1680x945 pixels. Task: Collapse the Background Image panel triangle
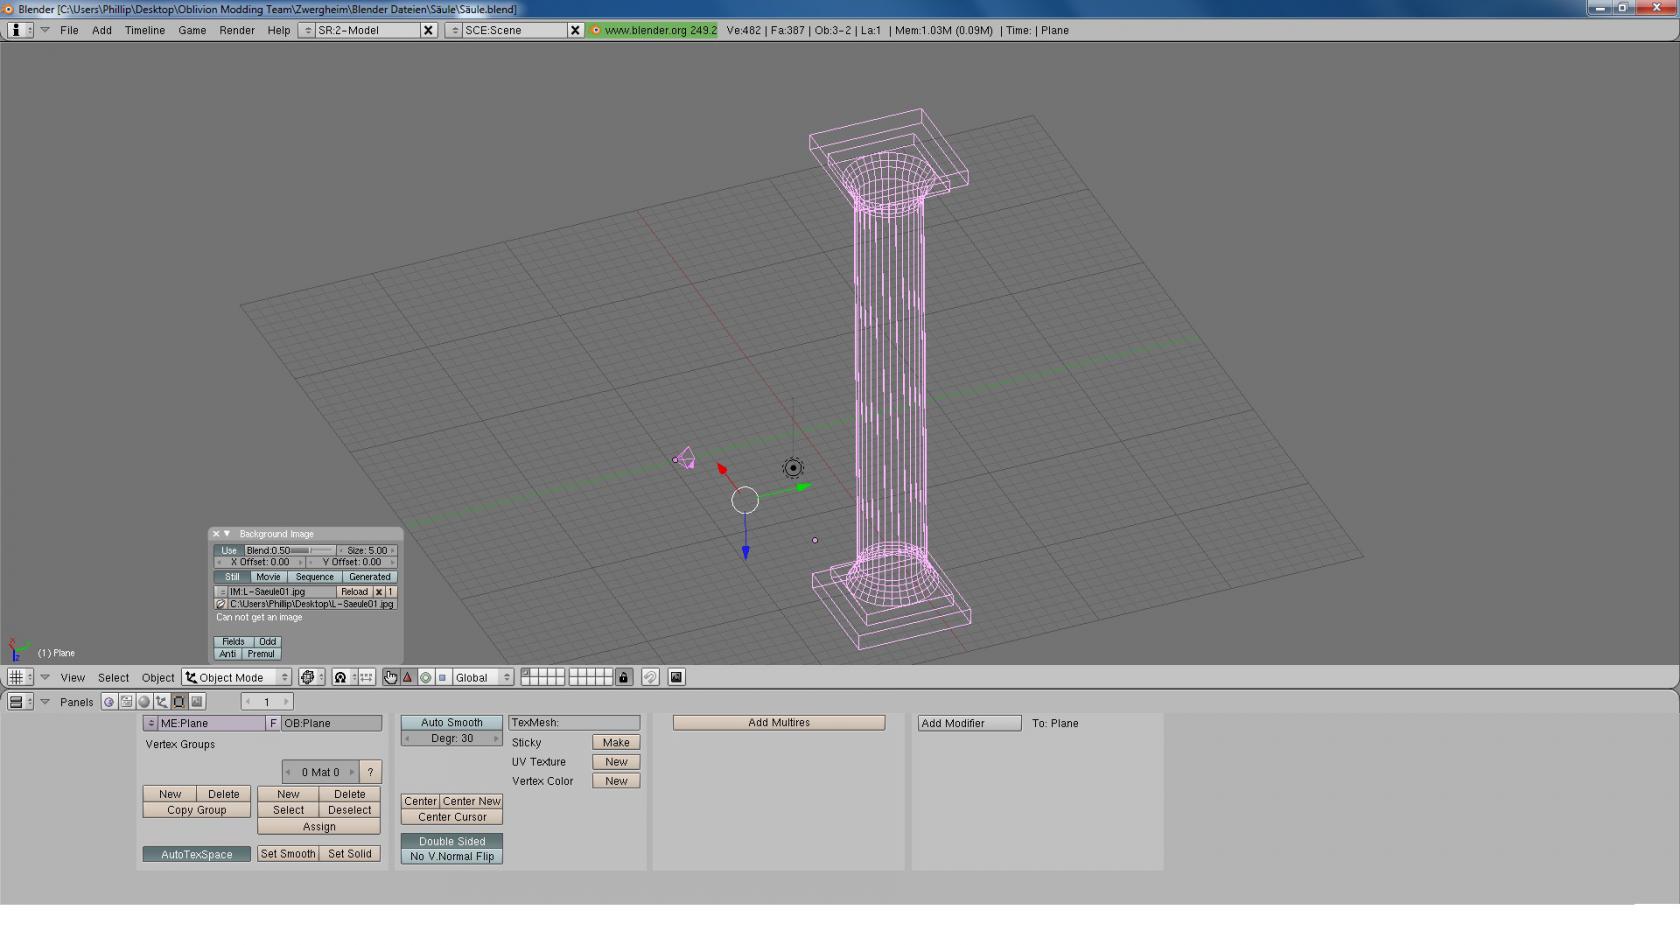pos(227,534)
